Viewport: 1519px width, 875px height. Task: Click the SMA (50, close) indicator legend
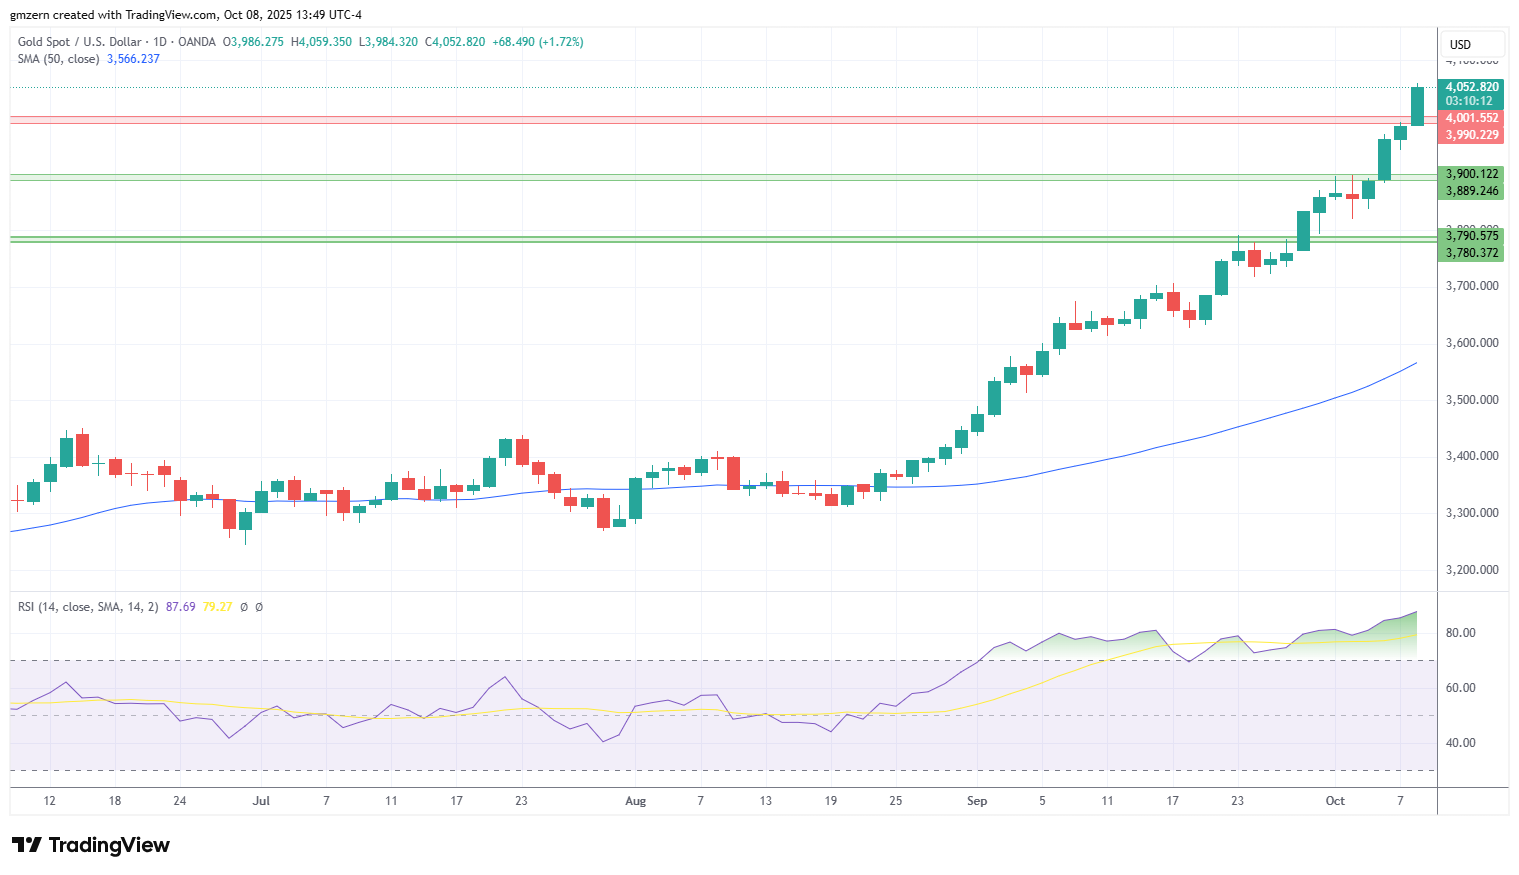(59, 59)
